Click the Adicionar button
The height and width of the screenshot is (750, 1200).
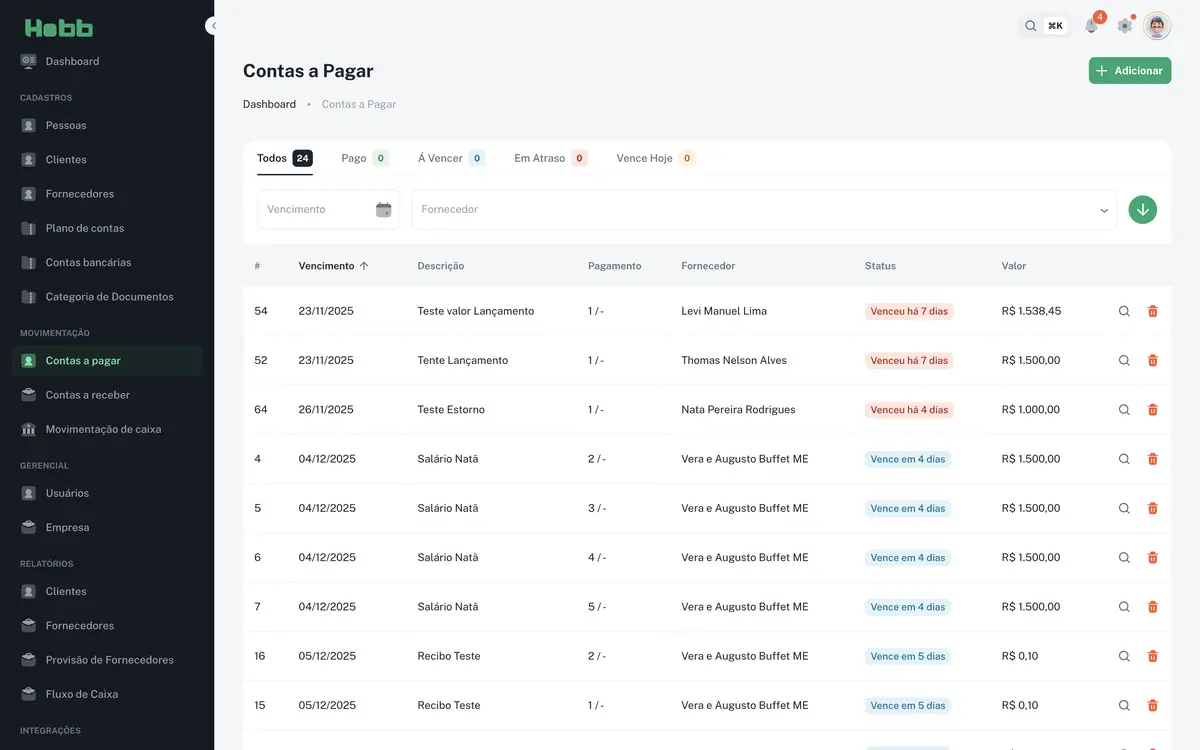pyautogui.click(x=1129, y=70)
